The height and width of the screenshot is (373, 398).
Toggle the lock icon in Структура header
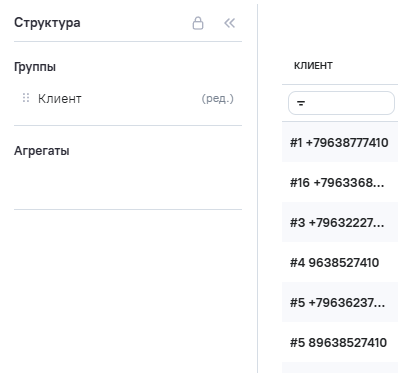click(198, 23)
